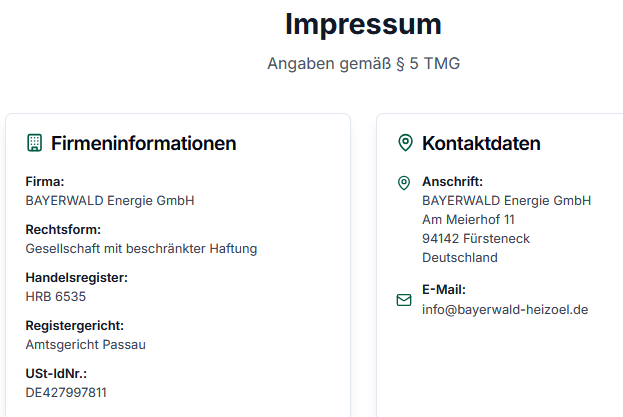The height and width of the screenshot is (417, 623).
Task: Click the street address 'Am Meierhof 11'
Action: pyautogui.click(x=469, y=219)
